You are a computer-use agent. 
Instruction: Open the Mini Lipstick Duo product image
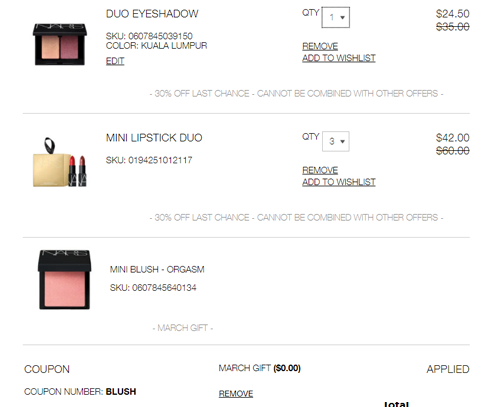click(x=60, y=162)
